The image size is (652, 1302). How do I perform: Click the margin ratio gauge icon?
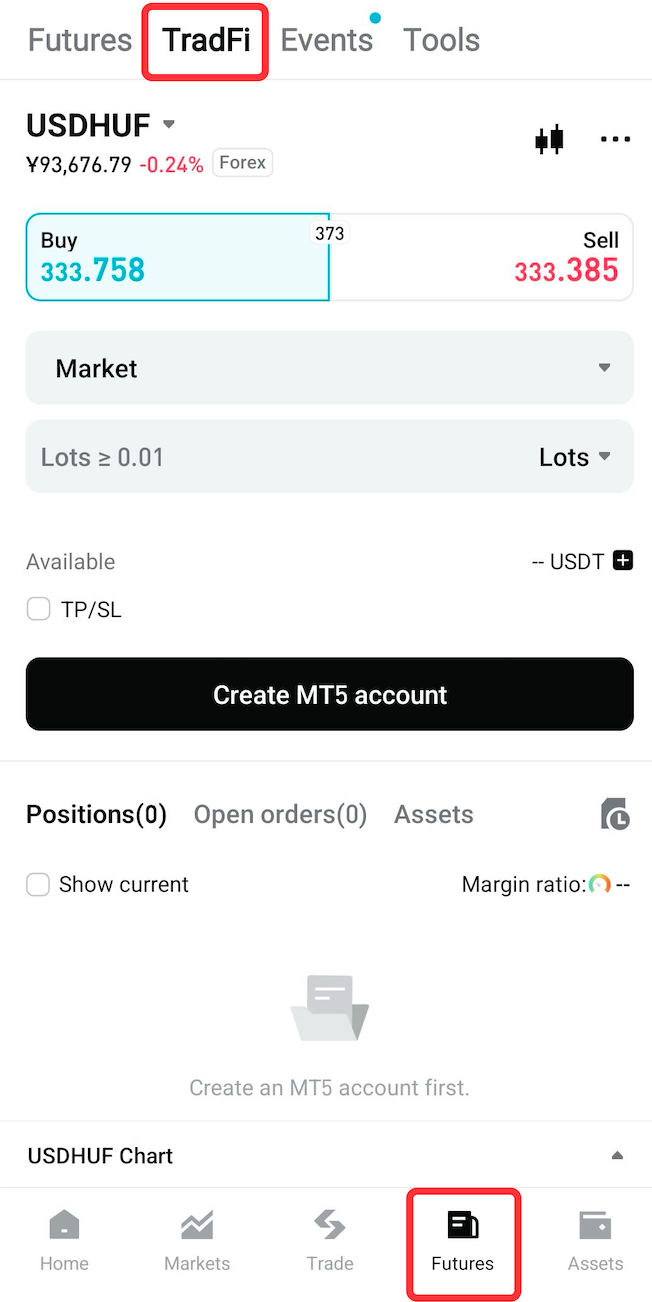point(600,884)
